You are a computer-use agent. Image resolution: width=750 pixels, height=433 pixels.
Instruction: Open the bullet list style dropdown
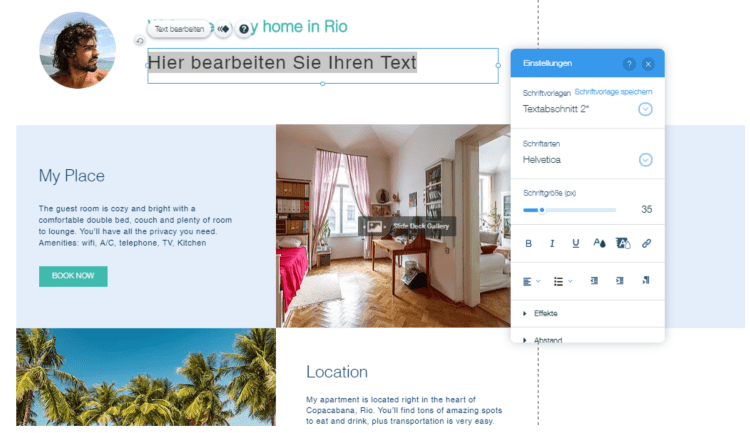coord(563,281)
